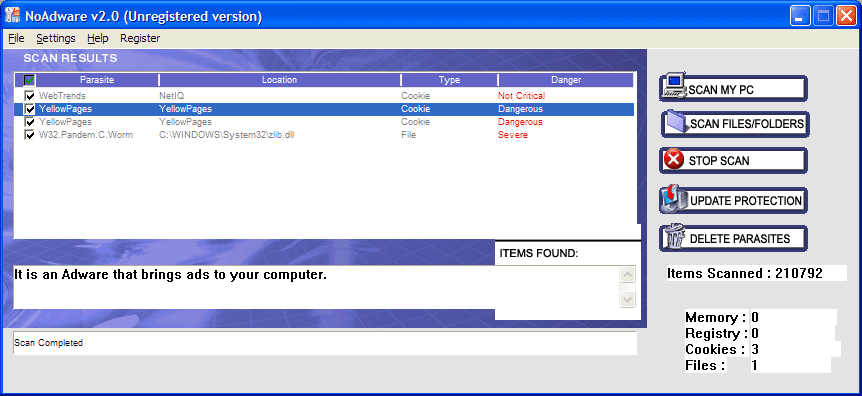Uncheck the highlighted YellowPages row checkbox
This screenshot has height=396, width=862.
pyautogui.click(x=29, y=109)
